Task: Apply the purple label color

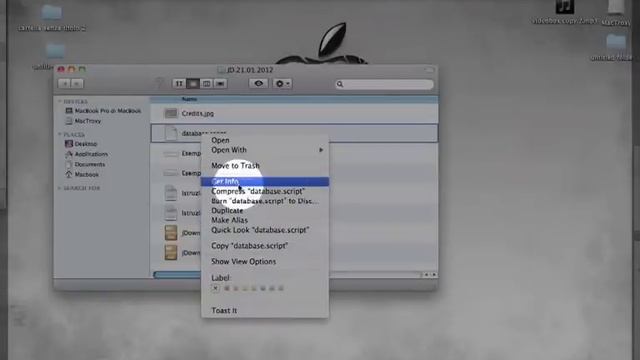Action: click(272, 288)
